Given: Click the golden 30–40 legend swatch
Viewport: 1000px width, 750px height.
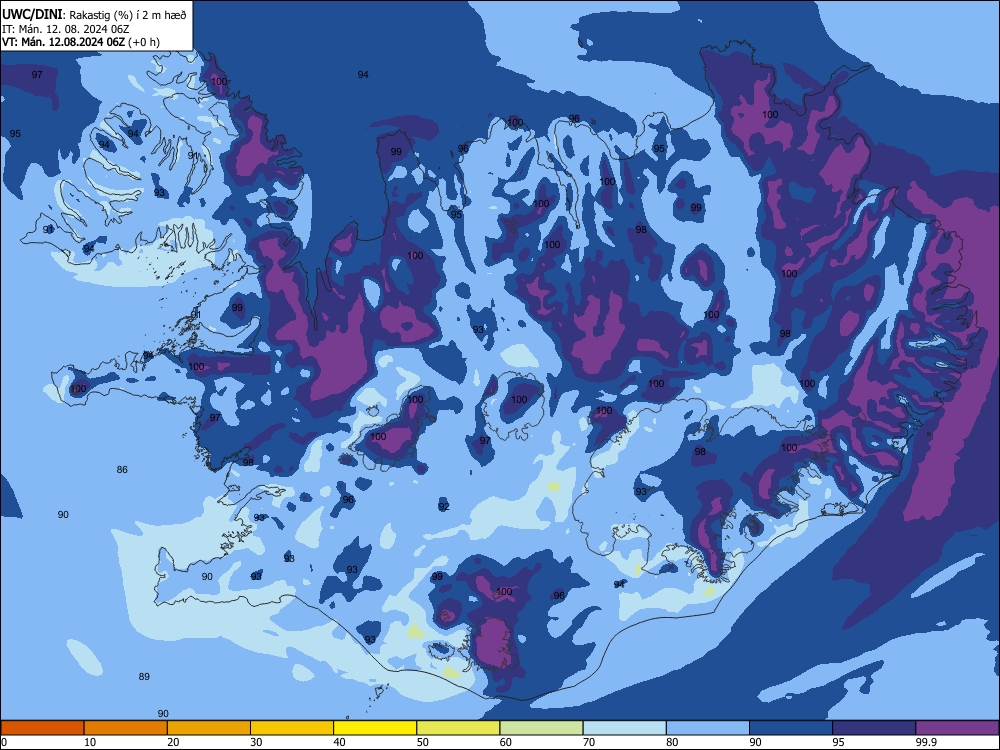Looking at the screenshot, I should click(x=292, y=728).
